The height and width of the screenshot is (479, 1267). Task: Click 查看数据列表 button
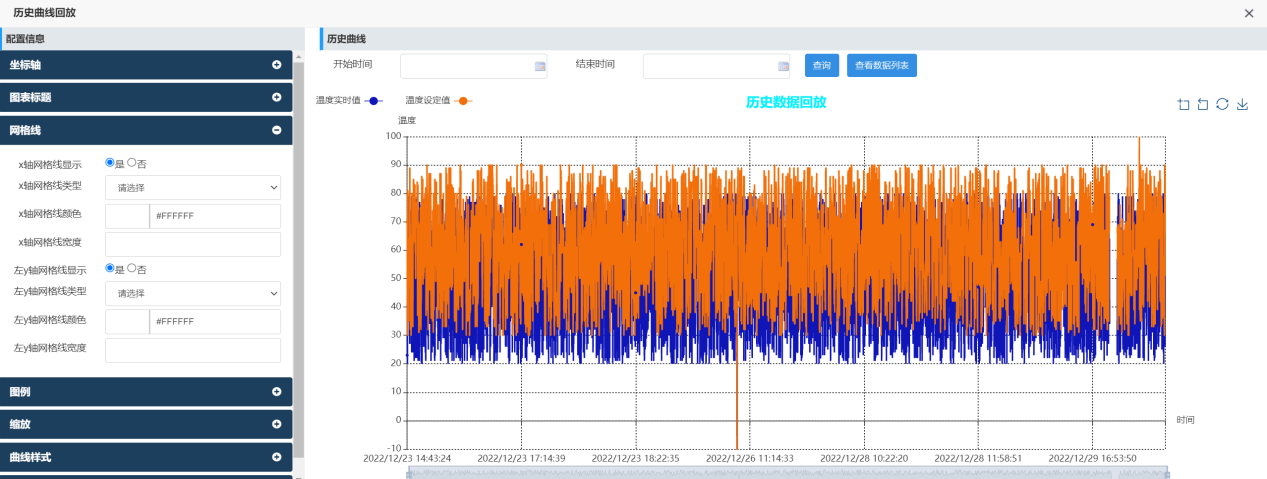pos(881,66)
